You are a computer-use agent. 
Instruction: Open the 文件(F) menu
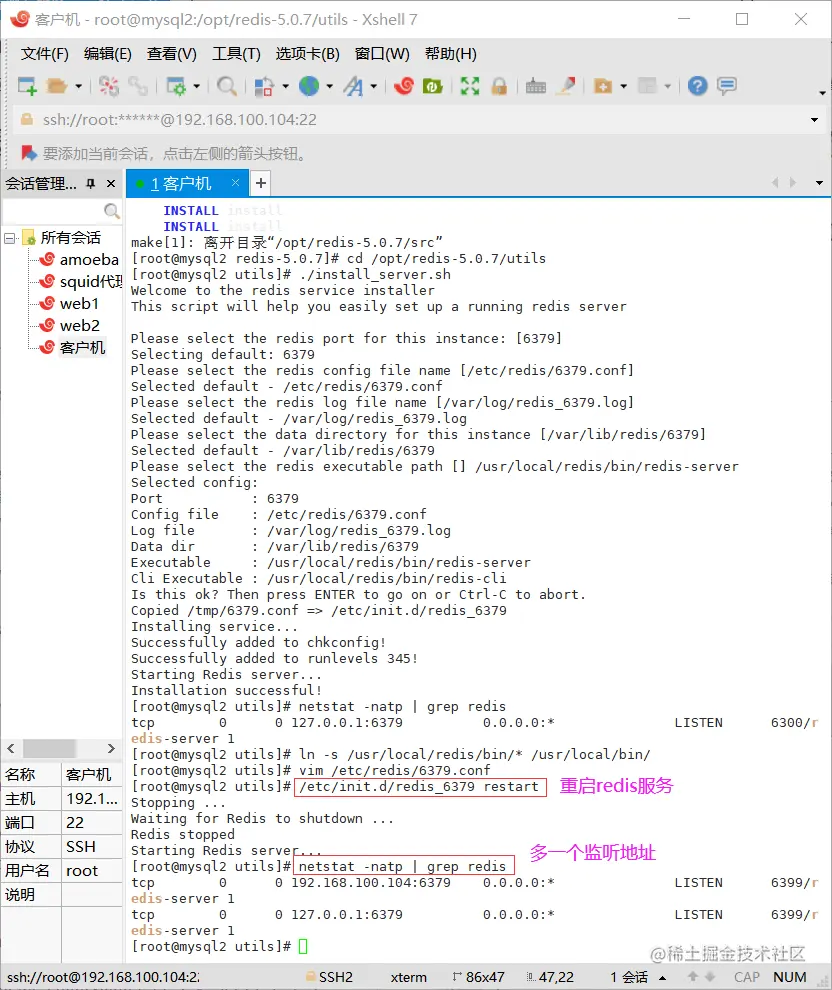(44, 54)
